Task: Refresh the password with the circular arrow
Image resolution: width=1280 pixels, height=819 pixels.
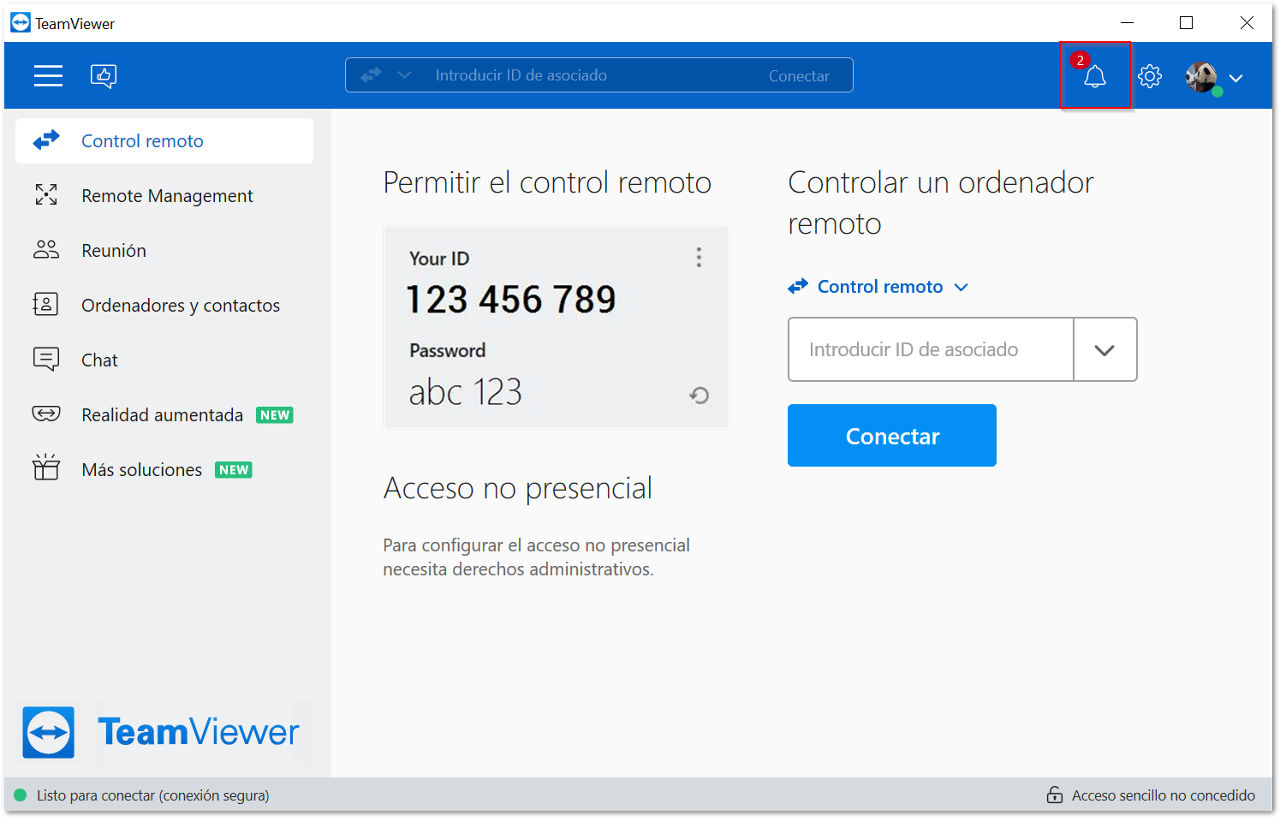Action: pyautogui.click(x=699, y=395)
